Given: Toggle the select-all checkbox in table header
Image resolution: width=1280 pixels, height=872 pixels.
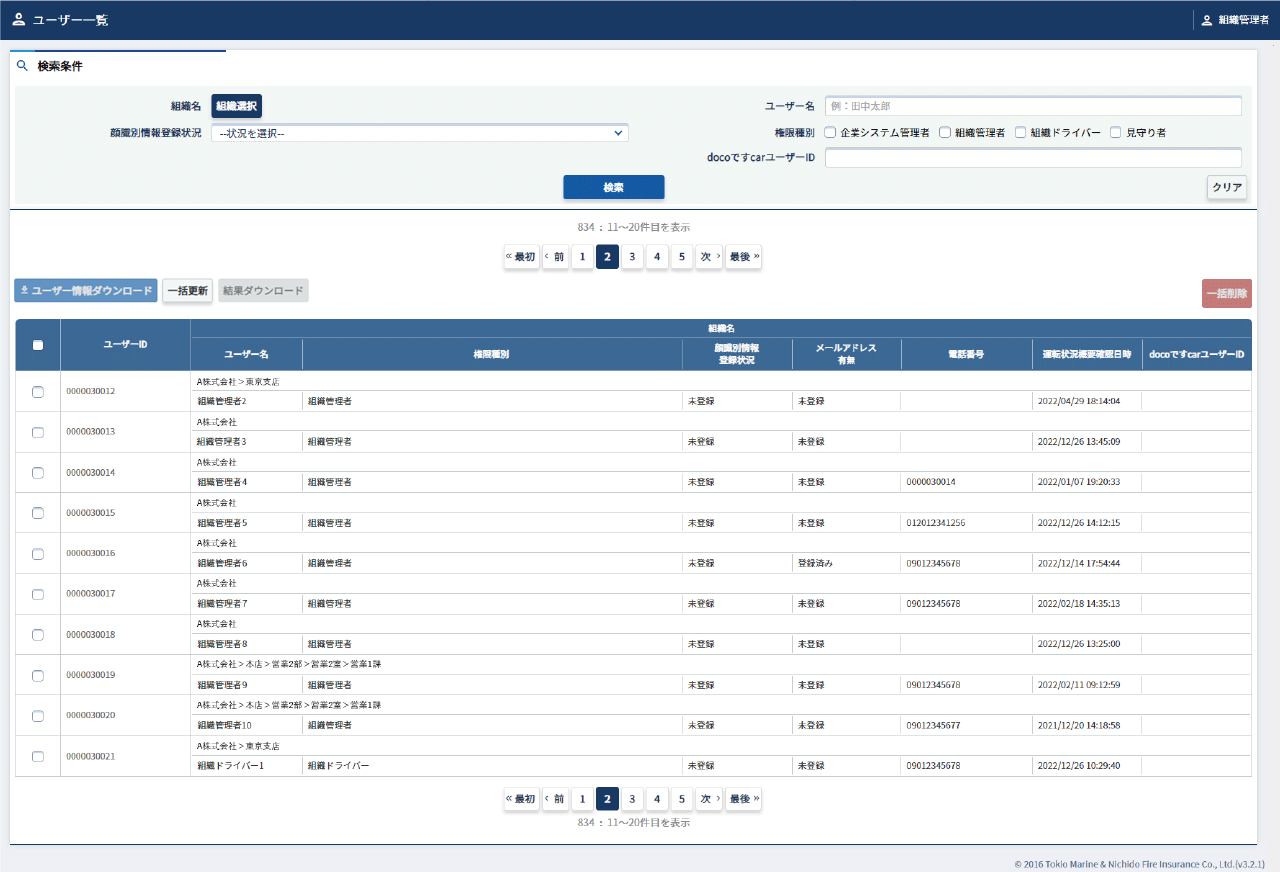Looking at the screenshot, I should click(x=38, y=345).
